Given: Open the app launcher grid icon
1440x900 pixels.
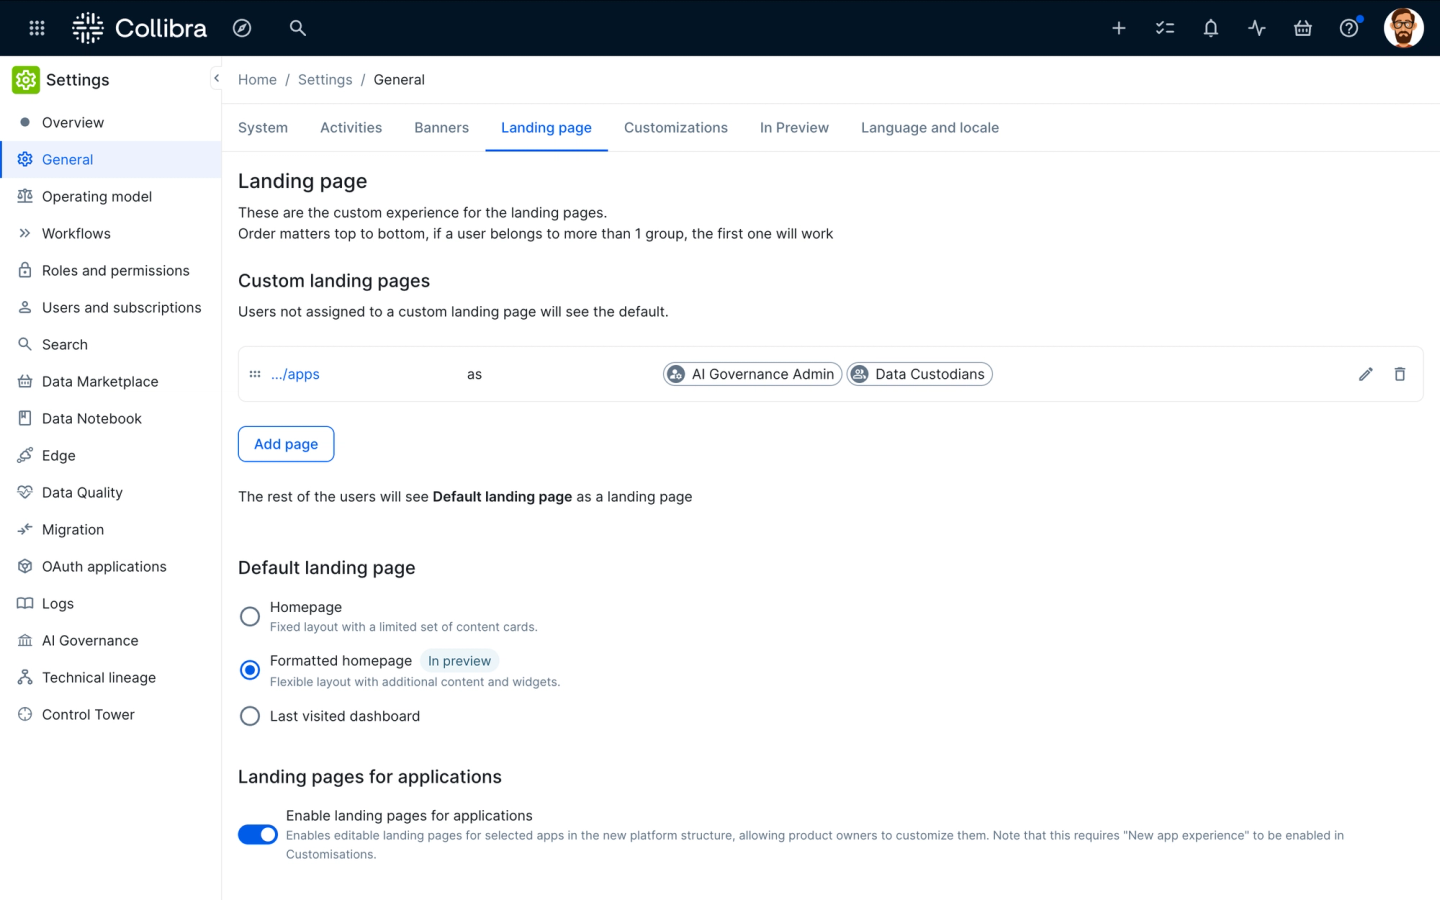Looking at the screenshot, I should click(37, 28).
